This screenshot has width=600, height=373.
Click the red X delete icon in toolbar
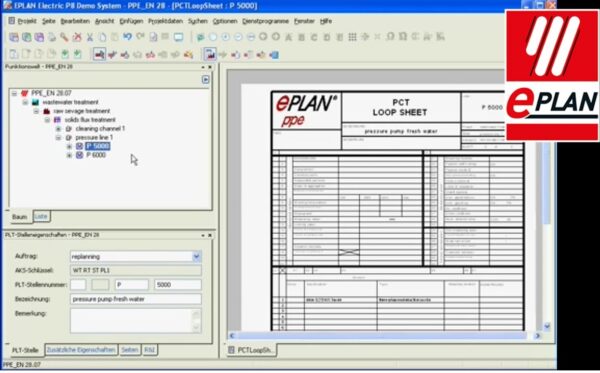pyautogui.click(x=77, y=37)
